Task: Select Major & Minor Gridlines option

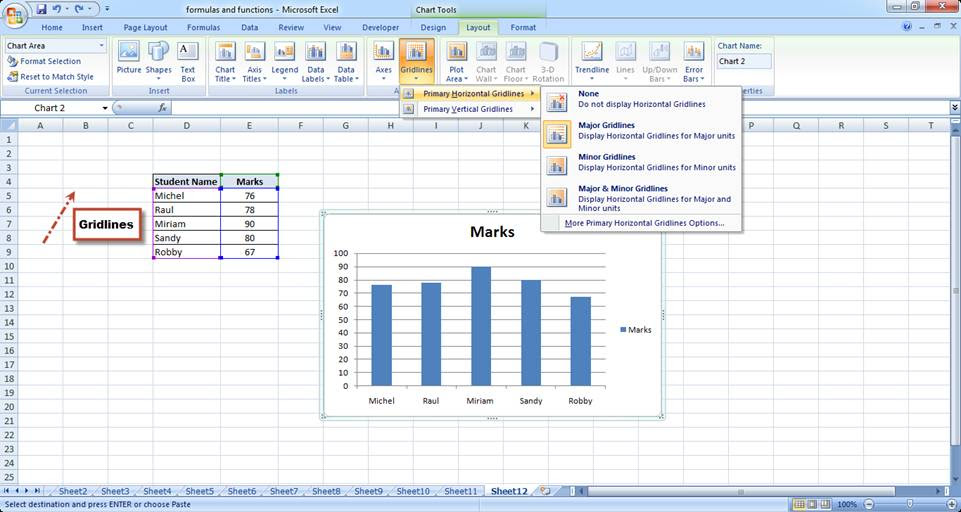Action: click(641, 198)
